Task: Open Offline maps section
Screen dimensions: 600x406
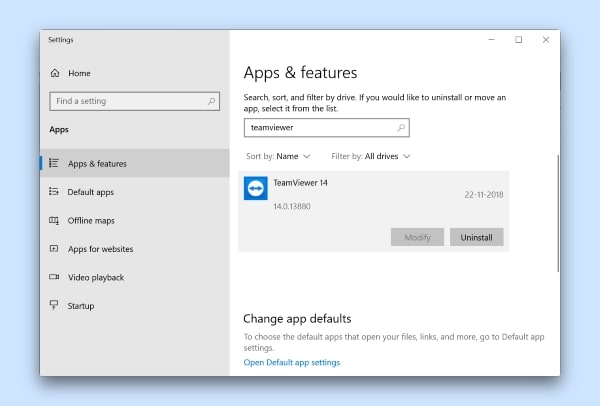Action: pos(135,220)
